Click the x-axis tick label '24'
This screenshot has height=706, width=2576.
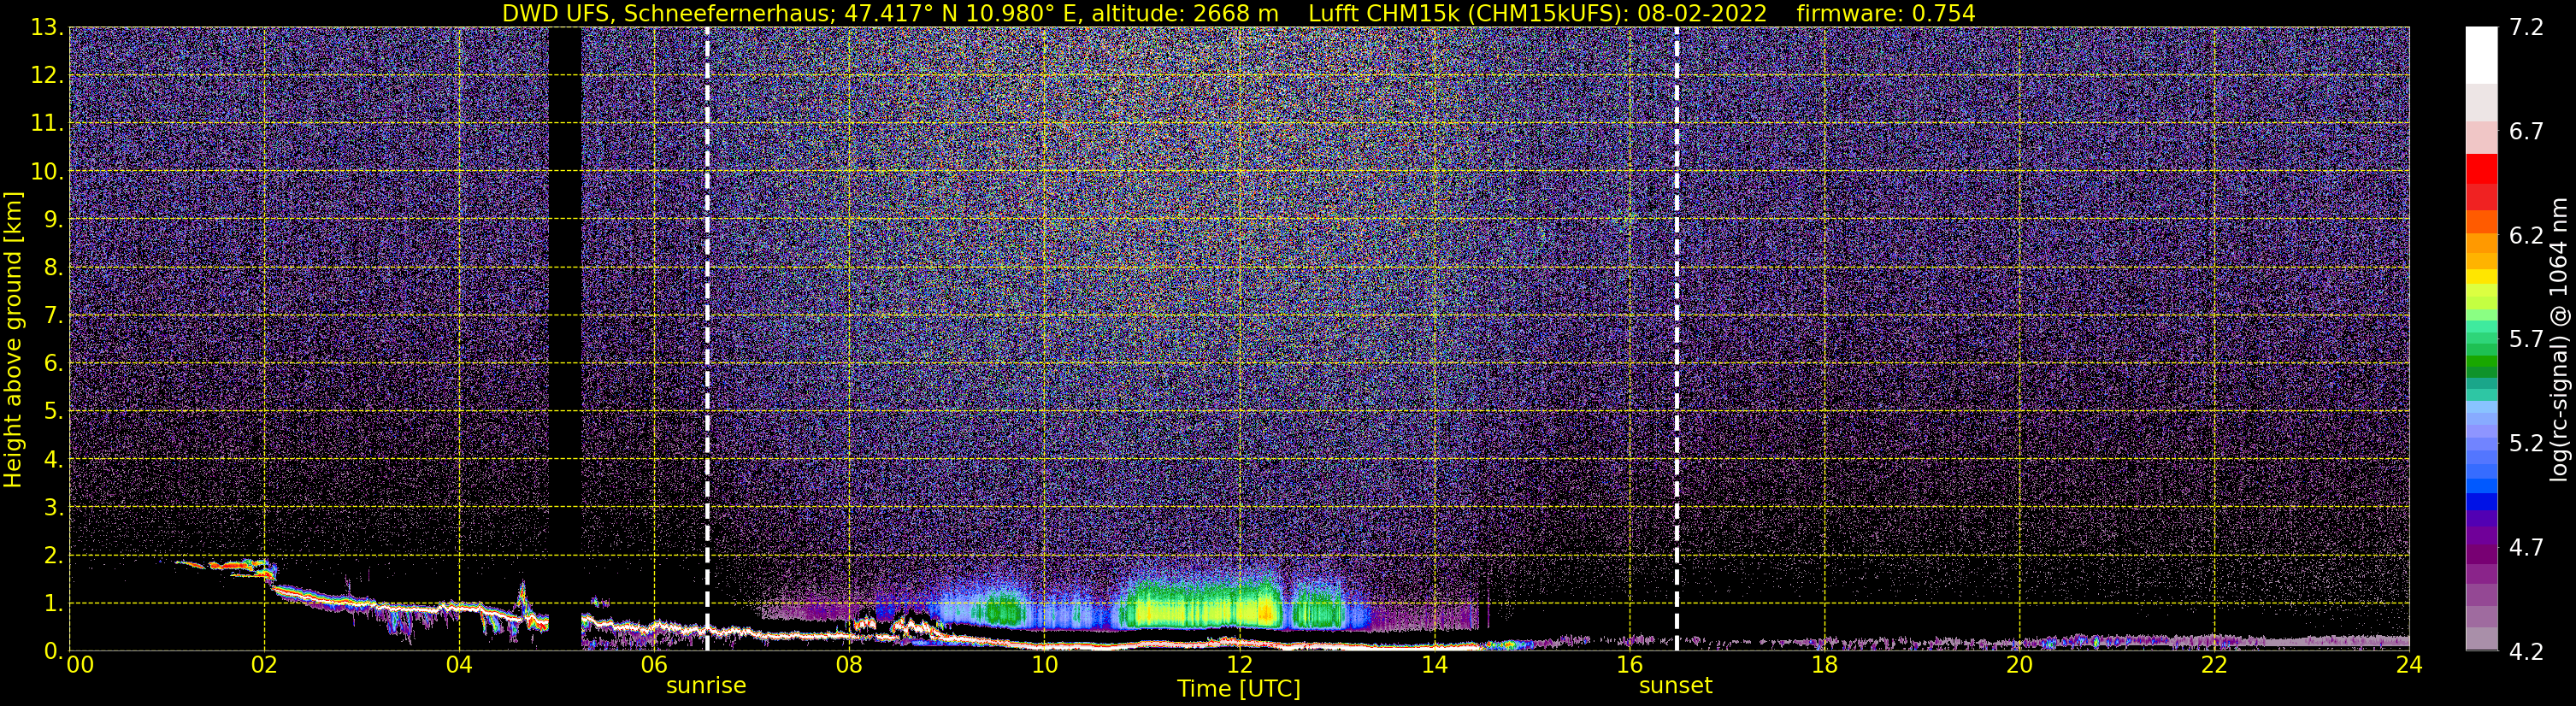point(2409,666)
